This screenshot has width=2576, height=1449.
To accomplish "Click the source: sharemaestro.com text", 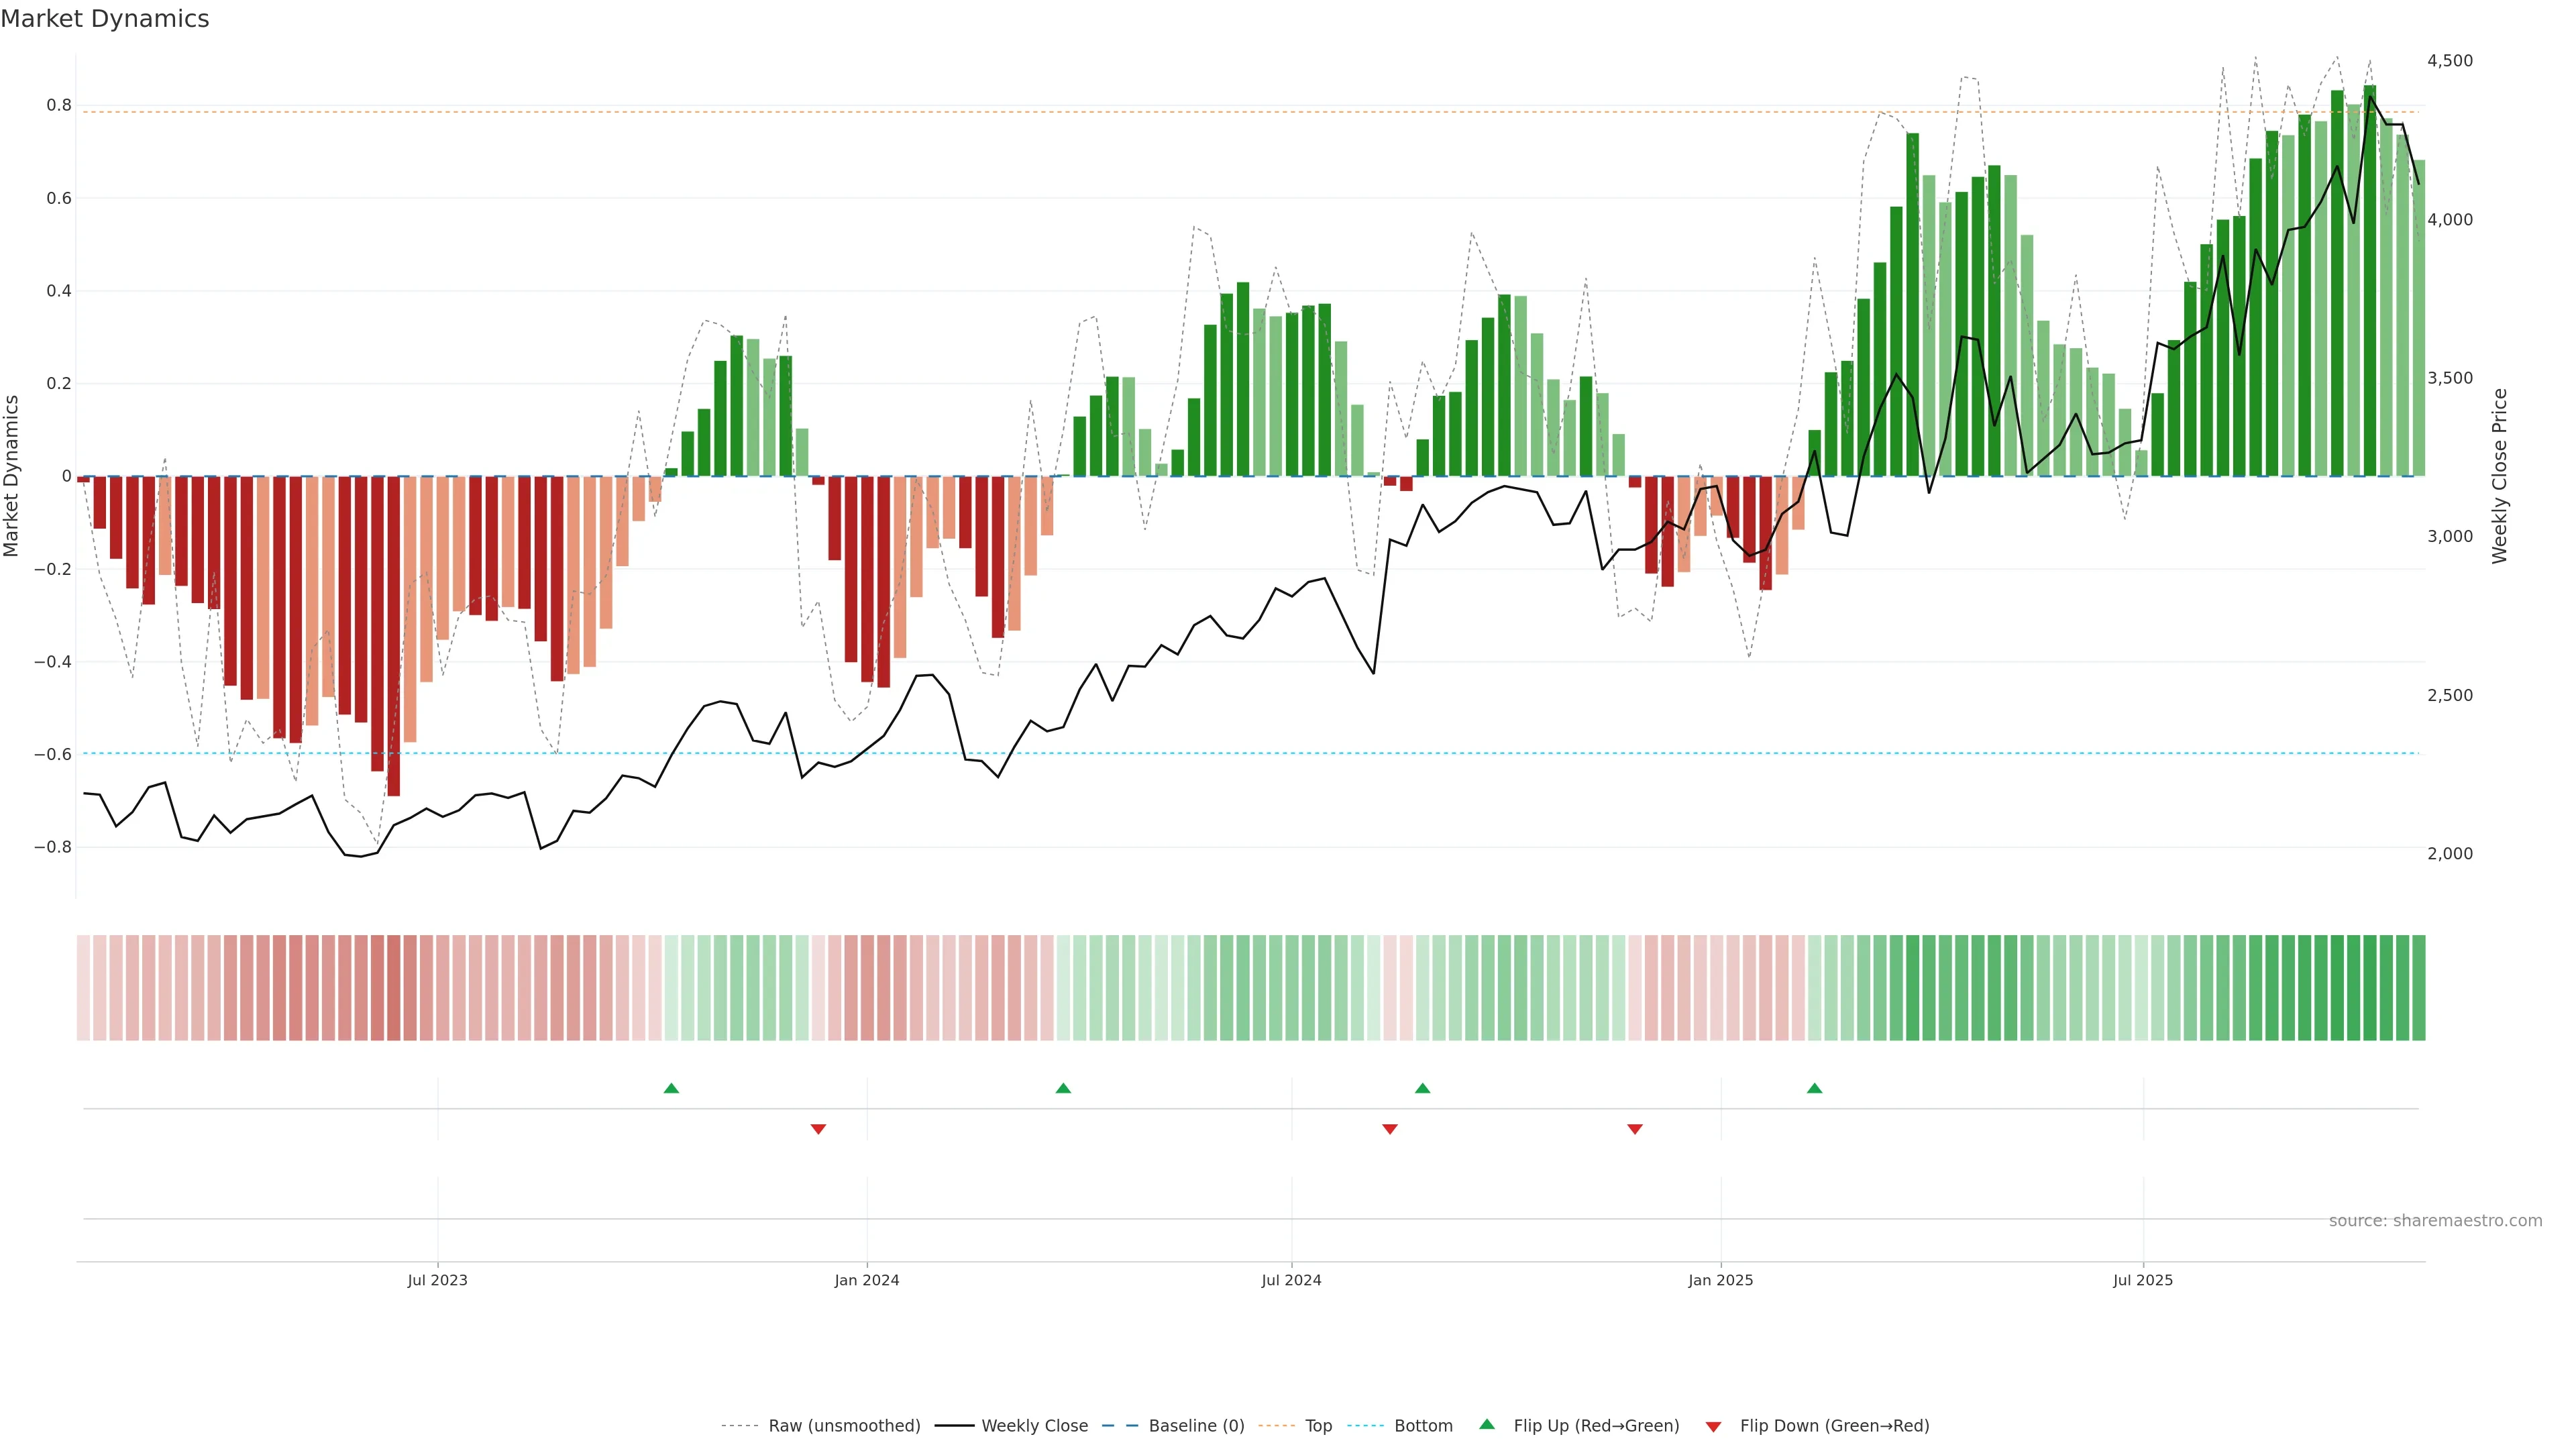I will tap(2435, 1220).
